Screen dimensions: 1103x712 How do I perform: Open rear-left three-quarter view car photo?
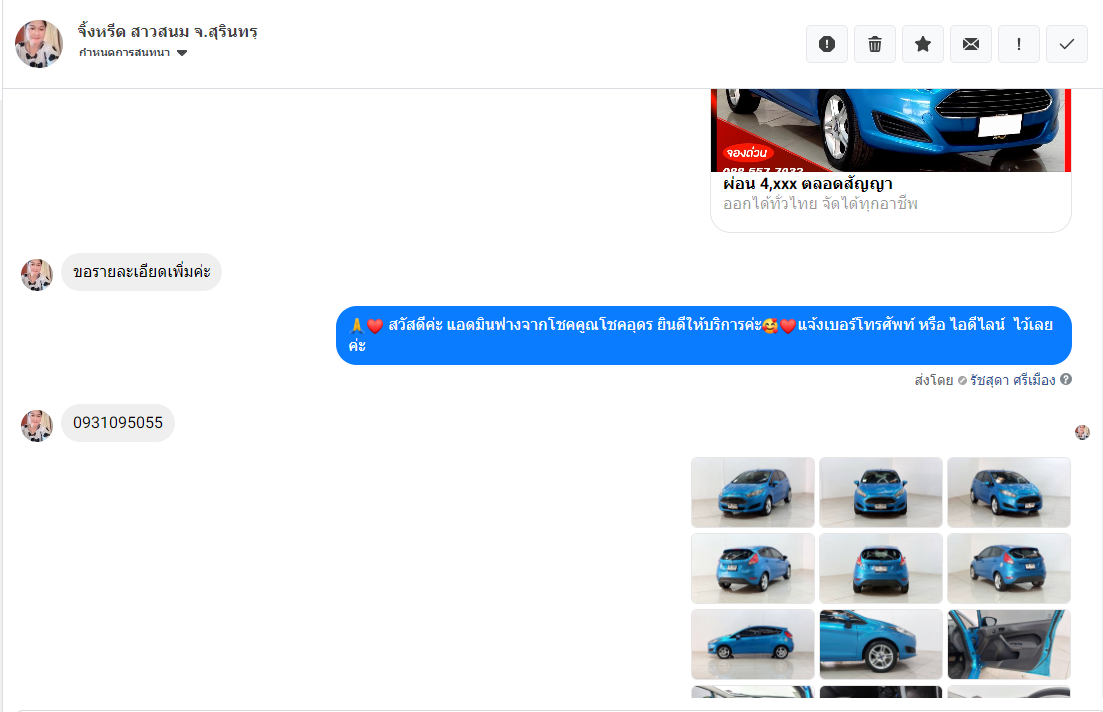(x=753, y=568)
